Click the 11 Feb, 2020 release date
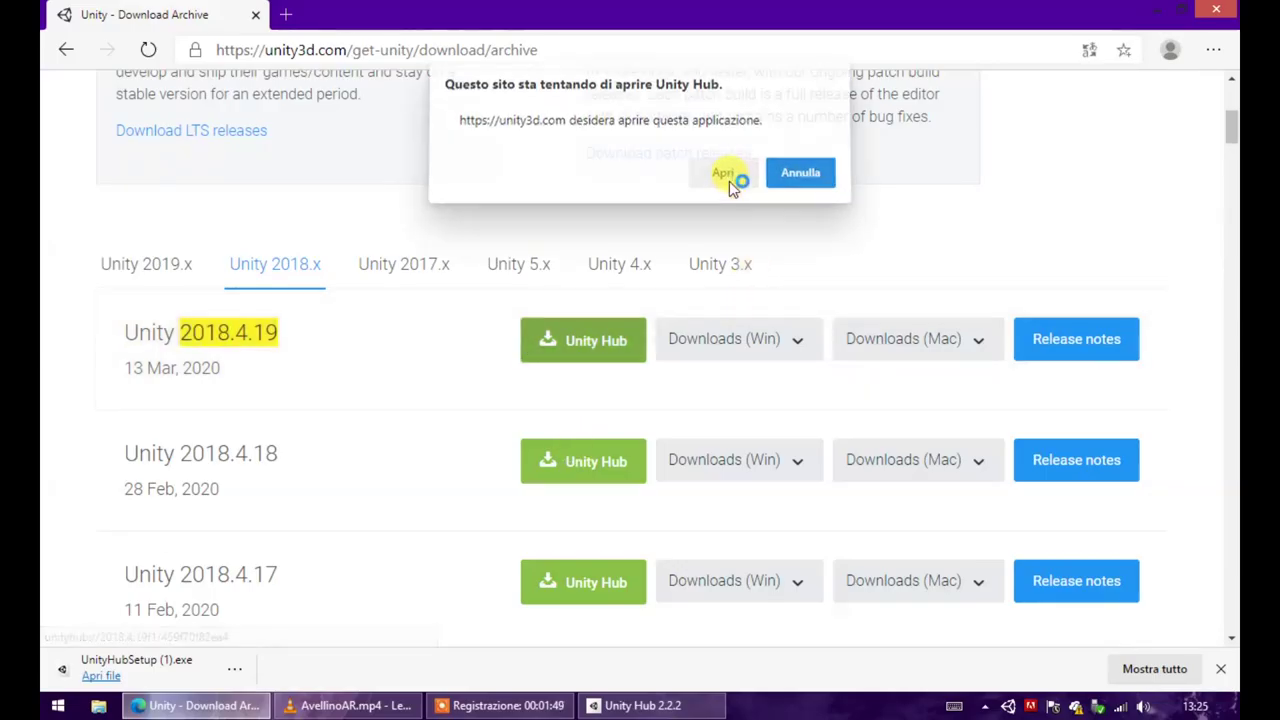This screenshot has width=1280, height=720. [x=172, y=610]
